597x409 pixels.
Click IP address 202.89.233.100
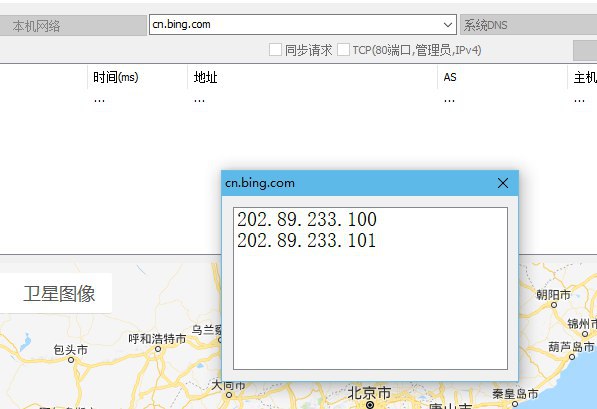(x=307, y=219)
